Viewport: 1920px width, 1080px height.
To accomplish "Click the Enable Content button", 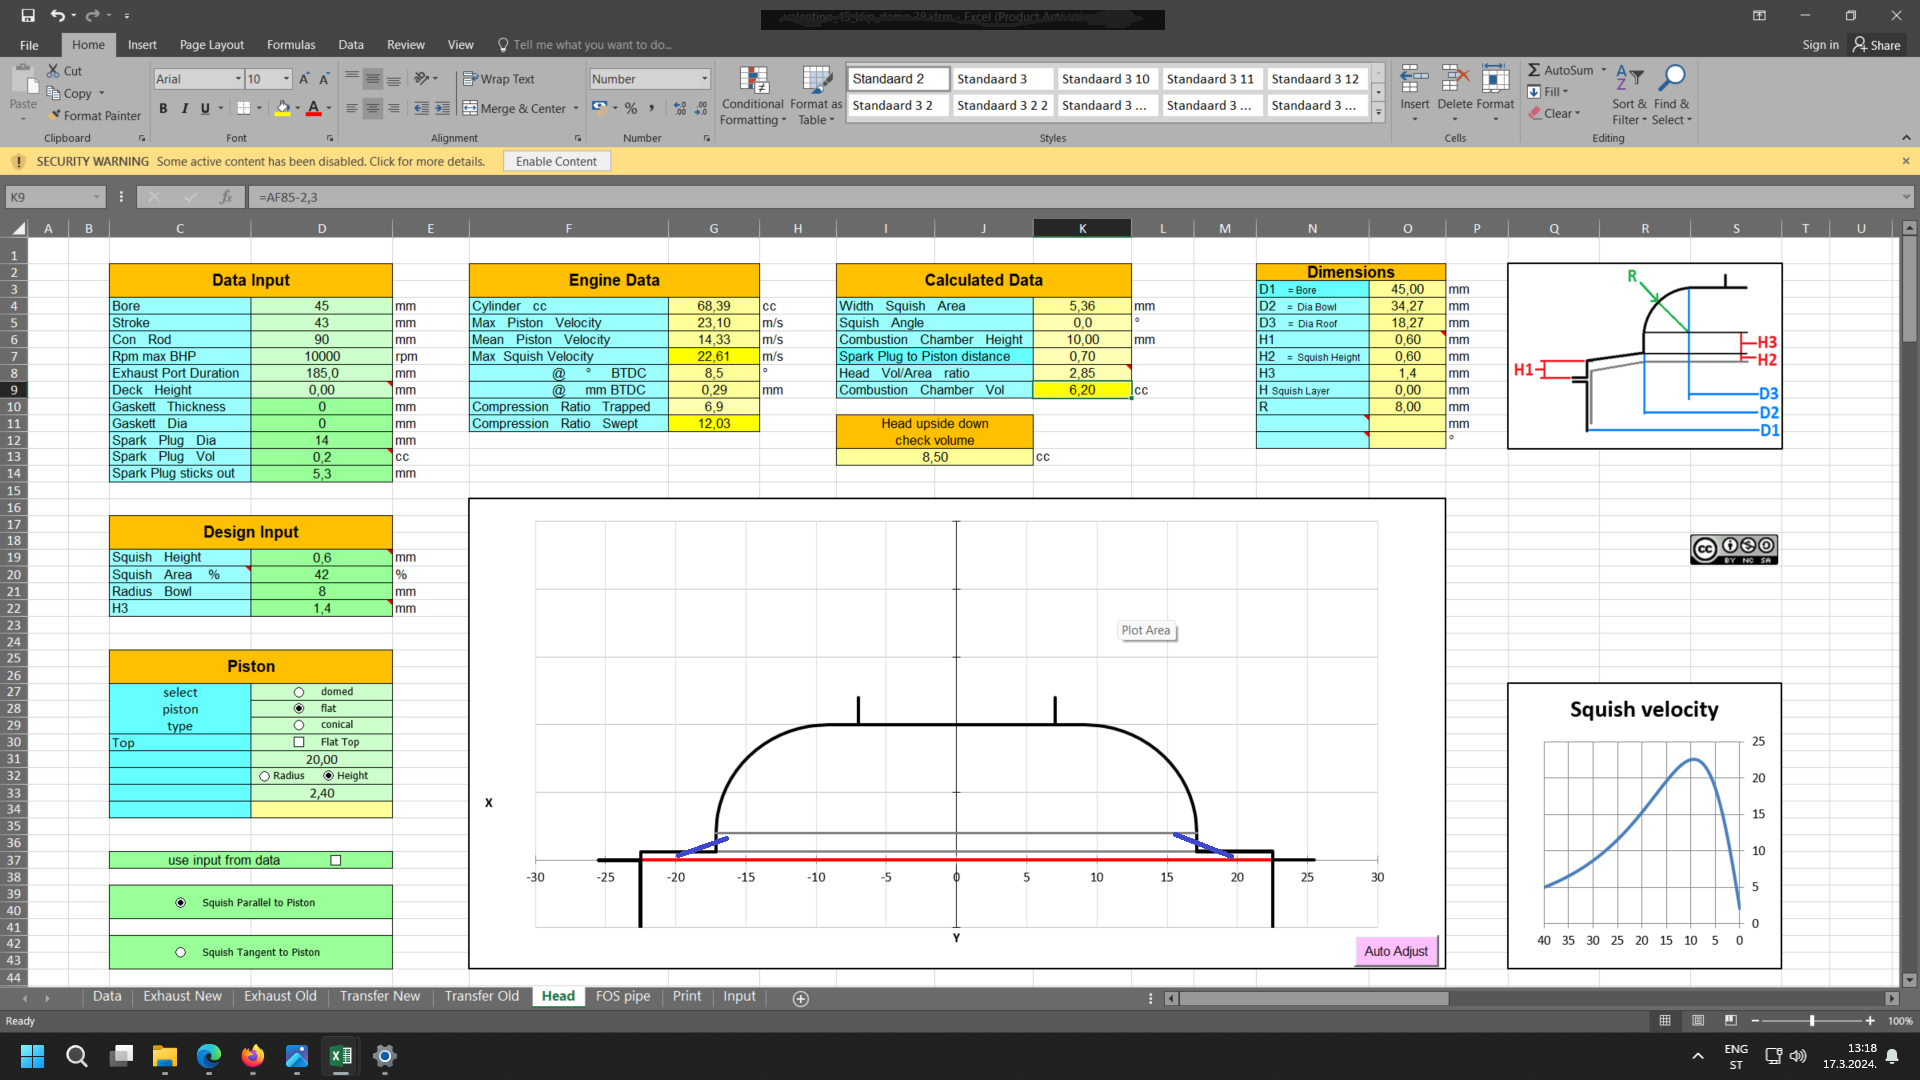I will pos(556,161).
